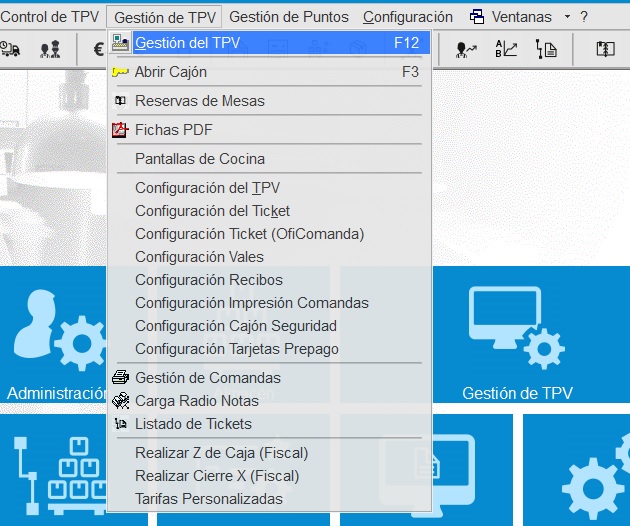Expand the menu bar overflow arrow

pos(567,17)
